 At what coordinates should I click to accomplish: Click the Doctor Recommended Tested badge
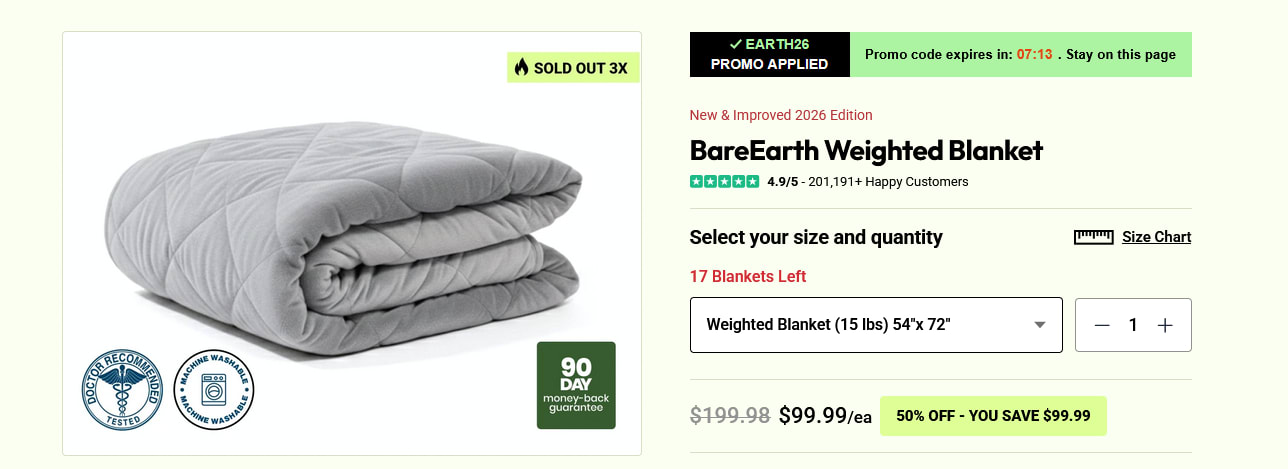coord(122,390)
